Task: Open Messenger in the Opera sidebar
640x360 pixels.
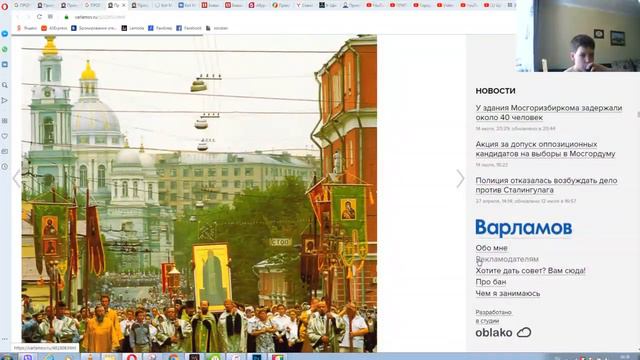Action: pyautogui.click(x=5, y=33)
